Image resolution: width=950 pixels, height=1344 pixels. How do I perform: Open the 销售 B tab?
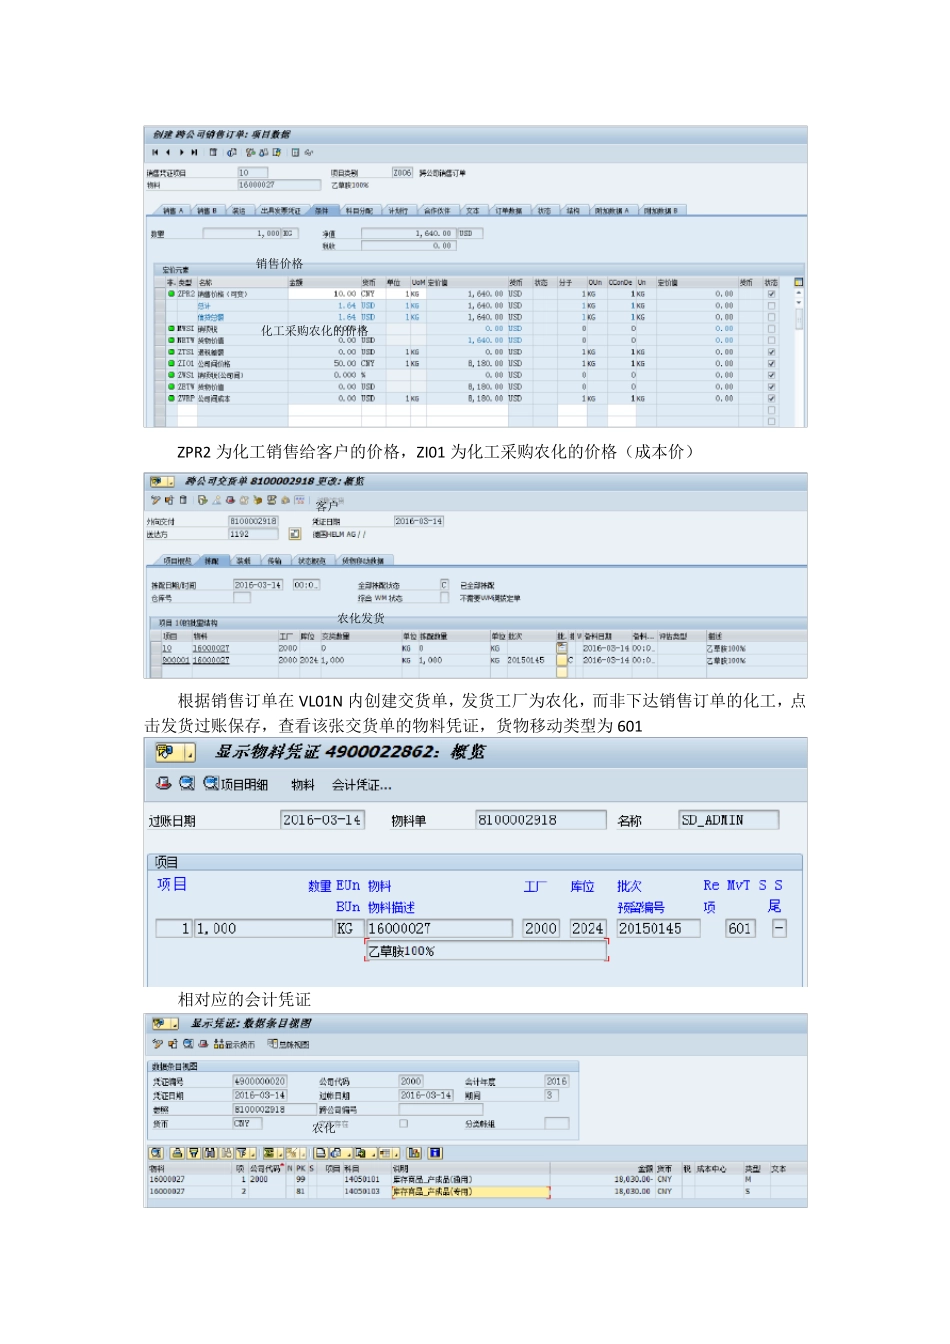(x=206, y=211)
